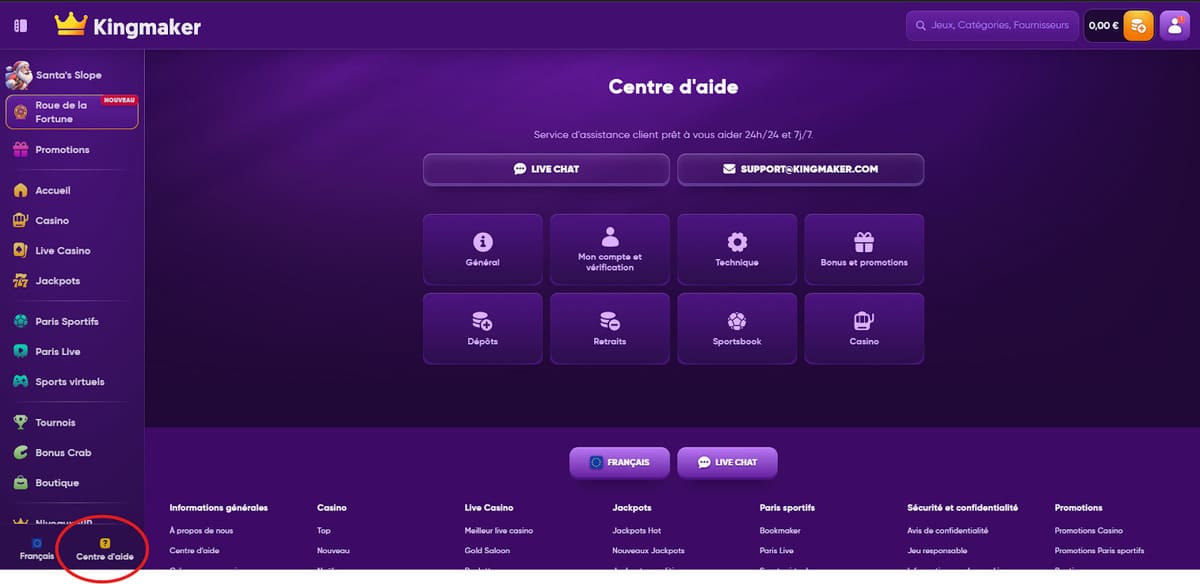The image size is (1200, 584).
Task: Launch Santa's Slope game from sidebar
Action: [68, 75]
